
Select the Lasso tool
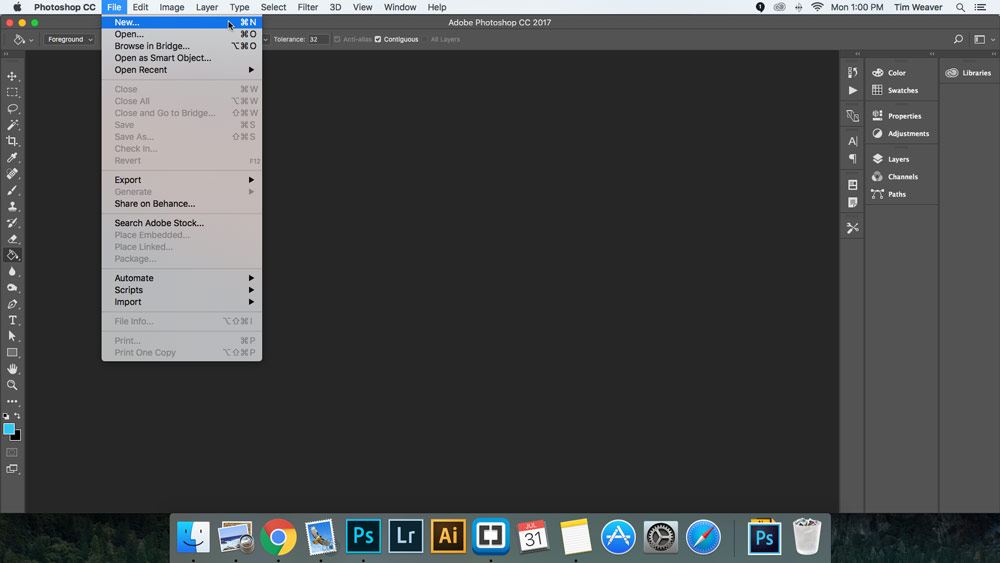click(x=12, y=108)
